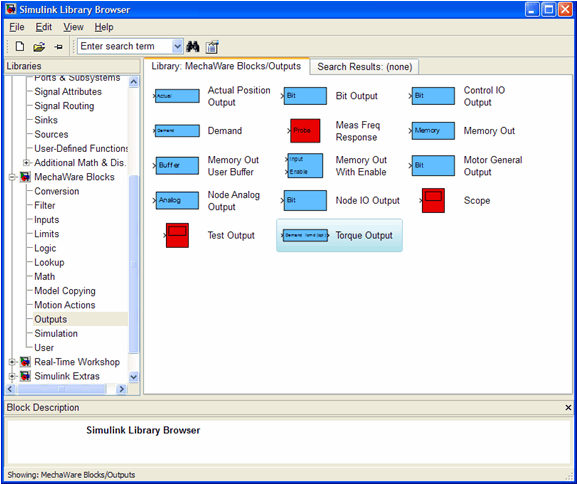
Task: Select Motion Actions in the tree
Action: tap(65, 305)
